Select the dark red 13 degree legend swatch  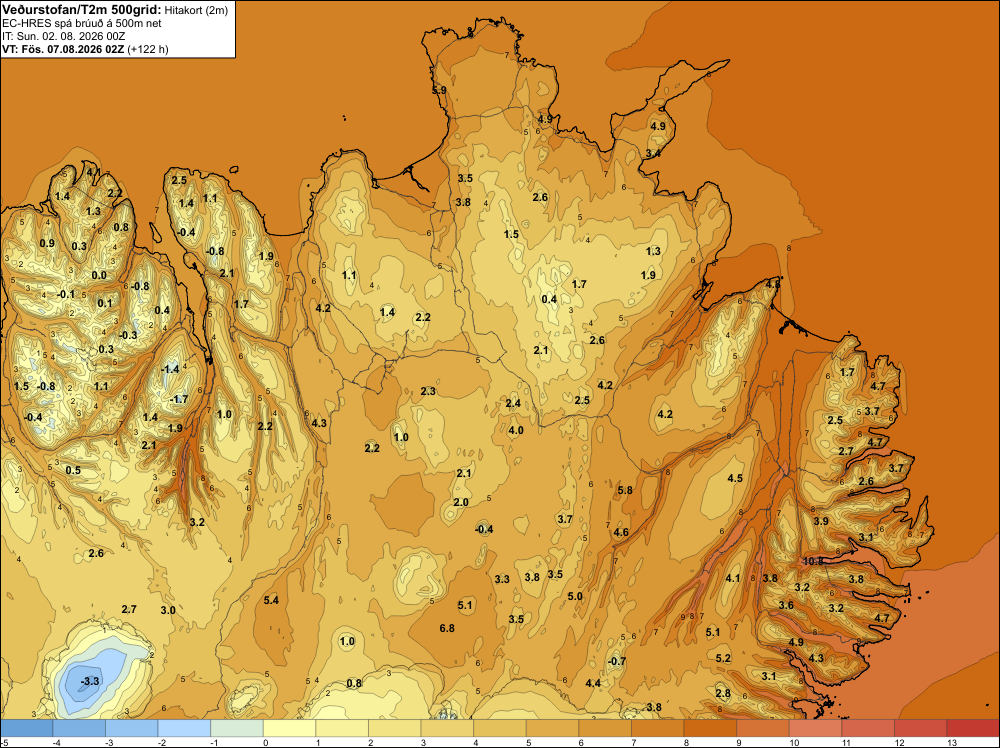click(973, 728)
